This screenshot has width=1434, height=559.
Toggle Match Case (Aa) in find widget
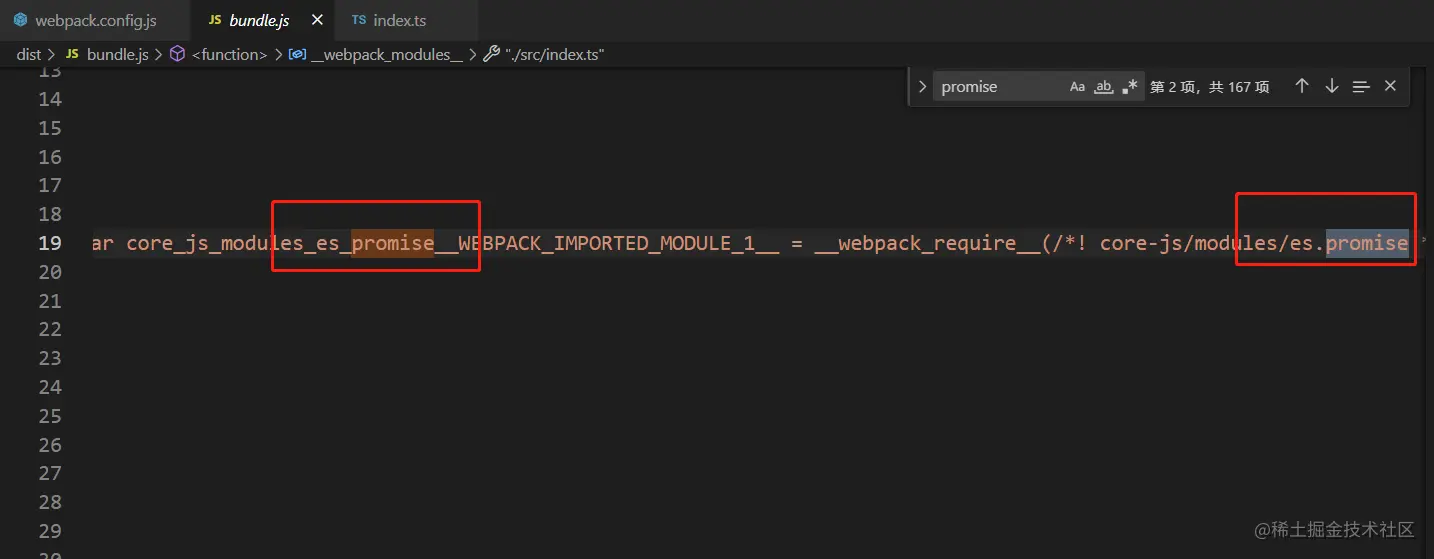(1077, 87)
